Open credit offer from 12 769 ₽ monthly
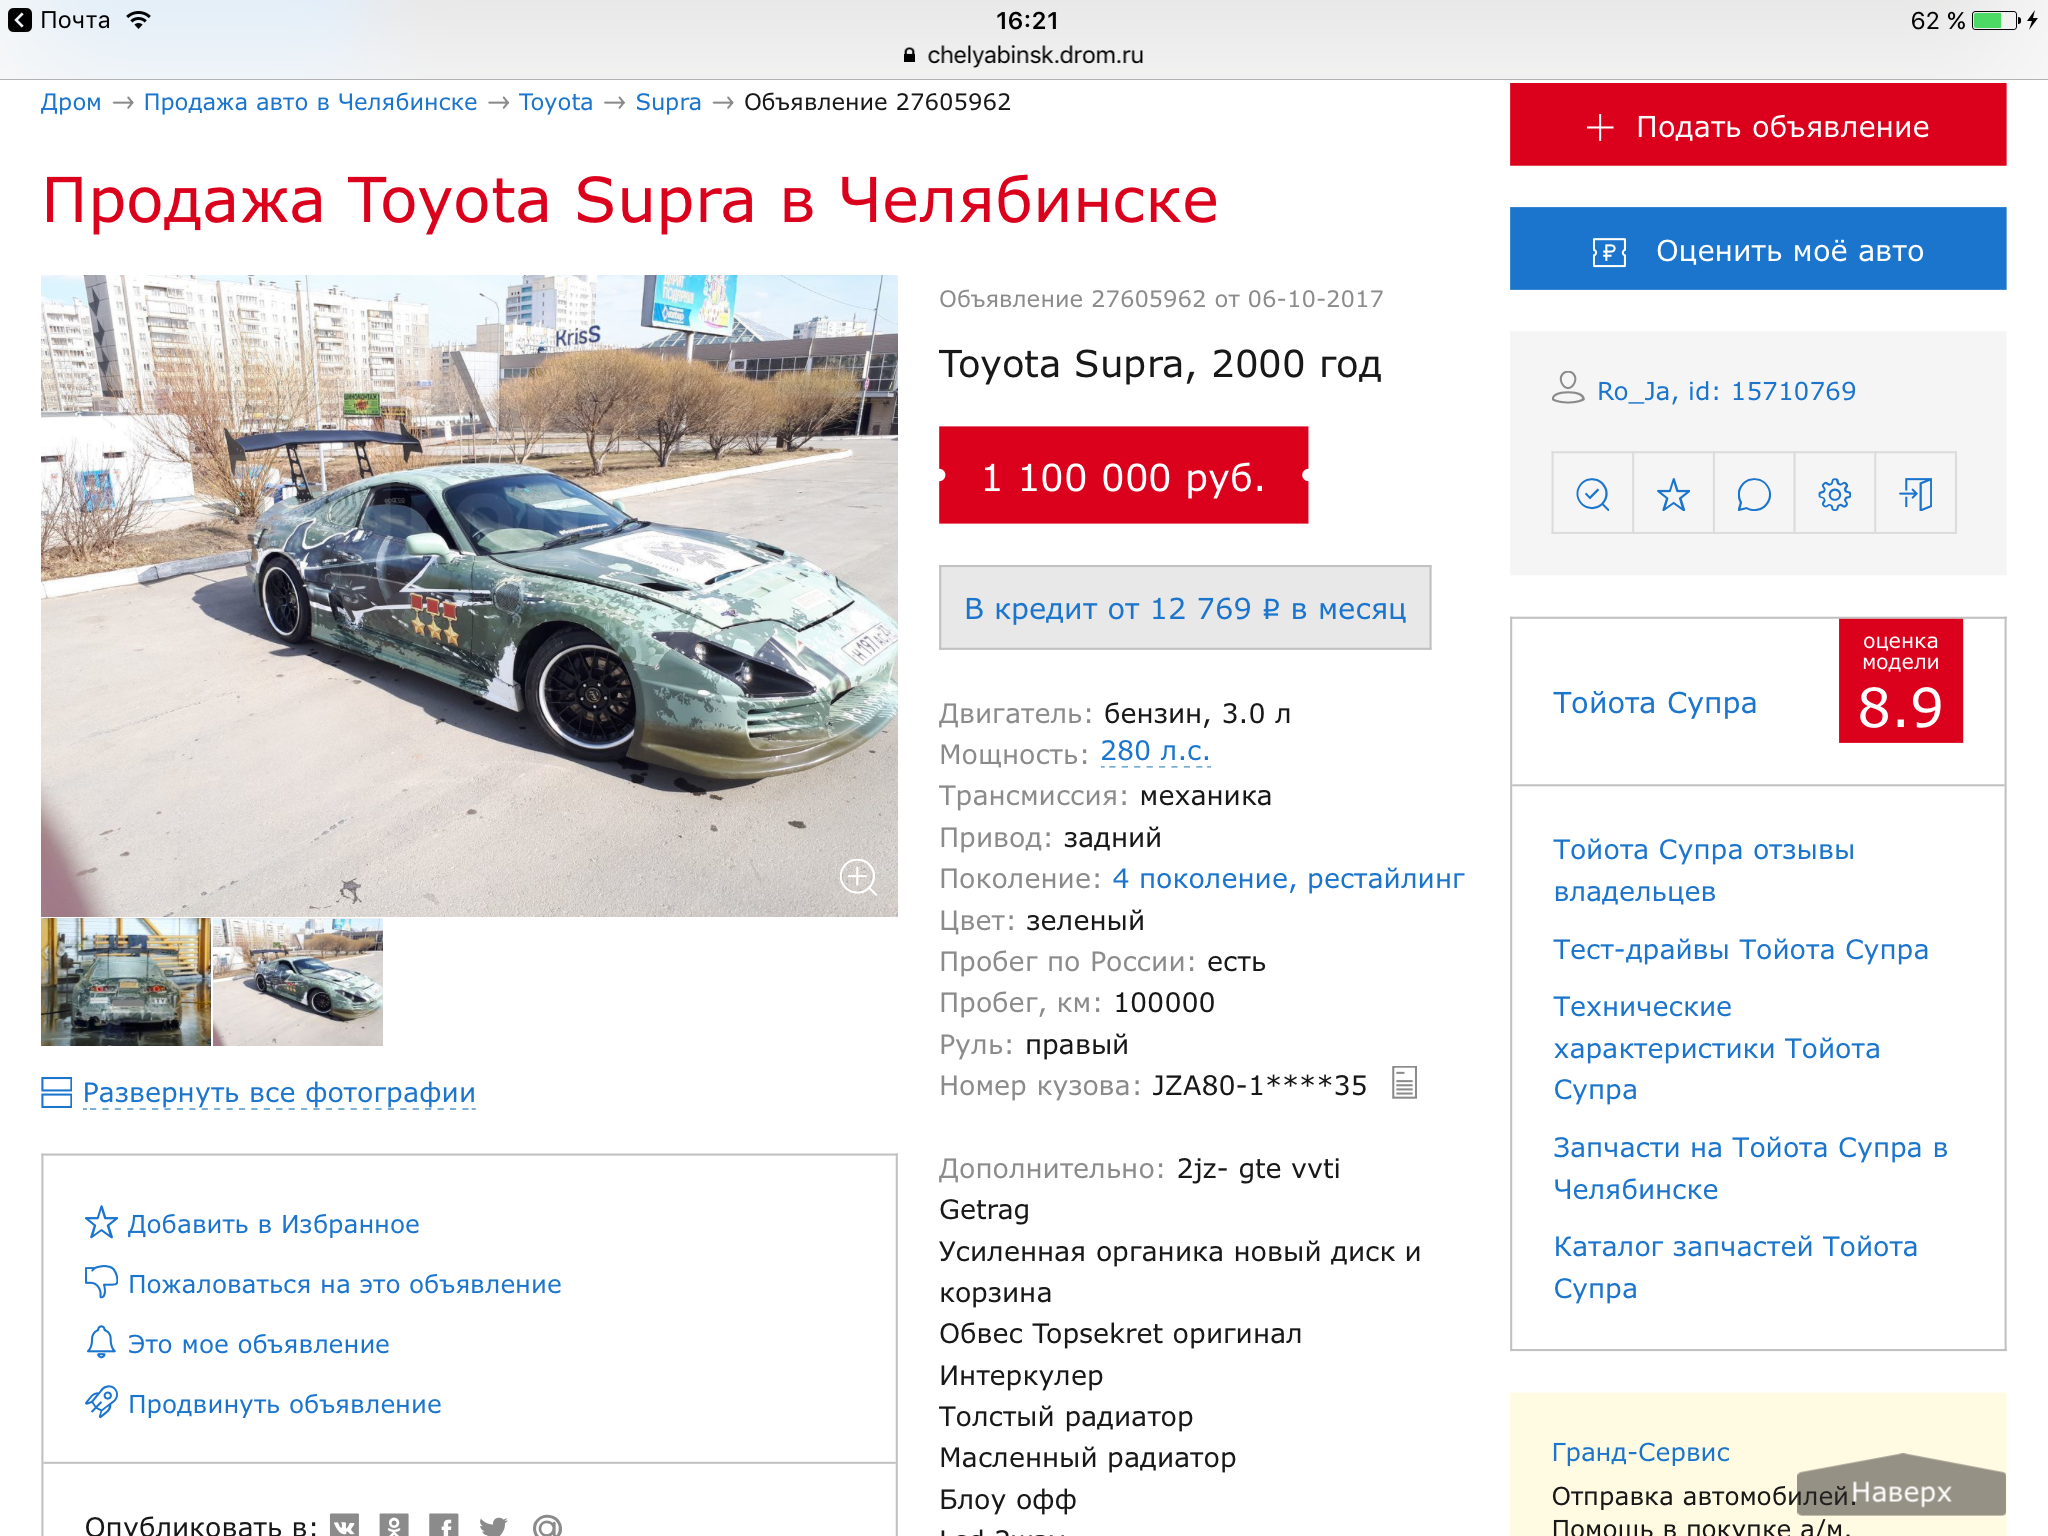Image resolution: width=2048 pixels, height=1536 pixels. point(1185,608)
